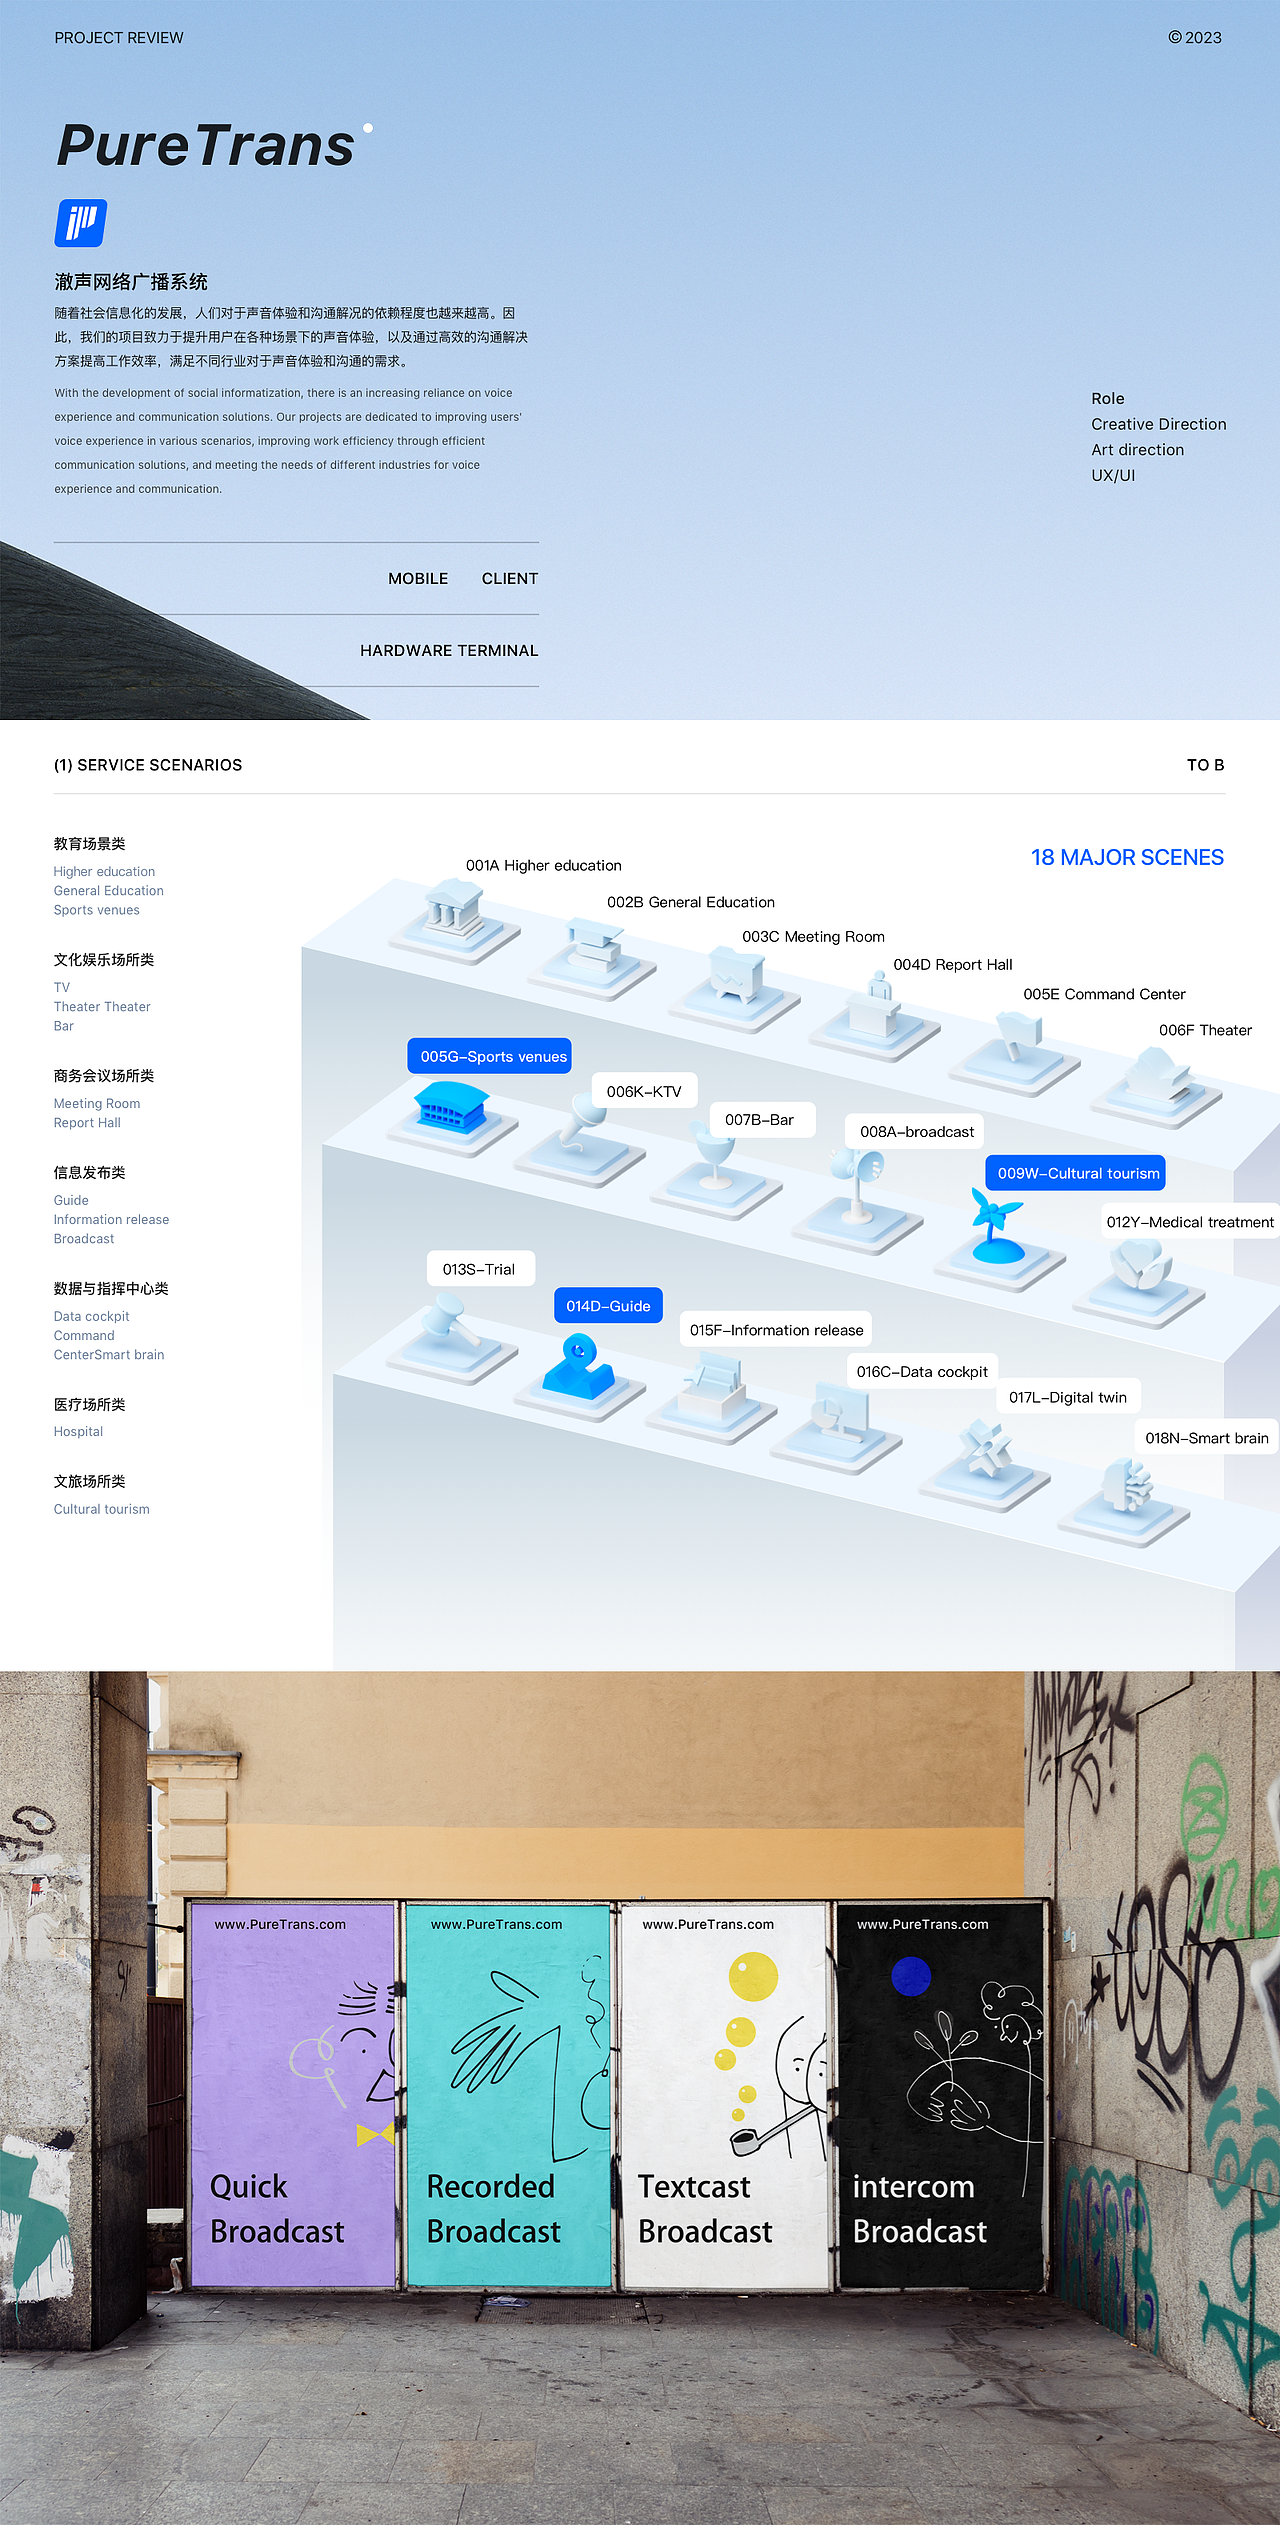Screen dimensions: 1280x2525
Task: Click the TO B label
Action: 1206,765
